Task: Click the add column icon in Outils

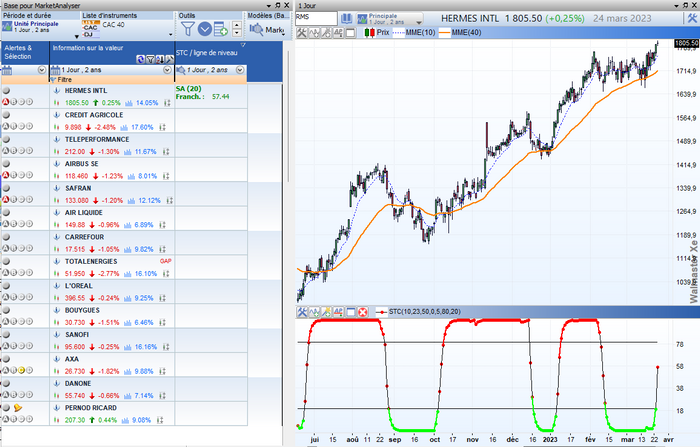Action: 223,28
